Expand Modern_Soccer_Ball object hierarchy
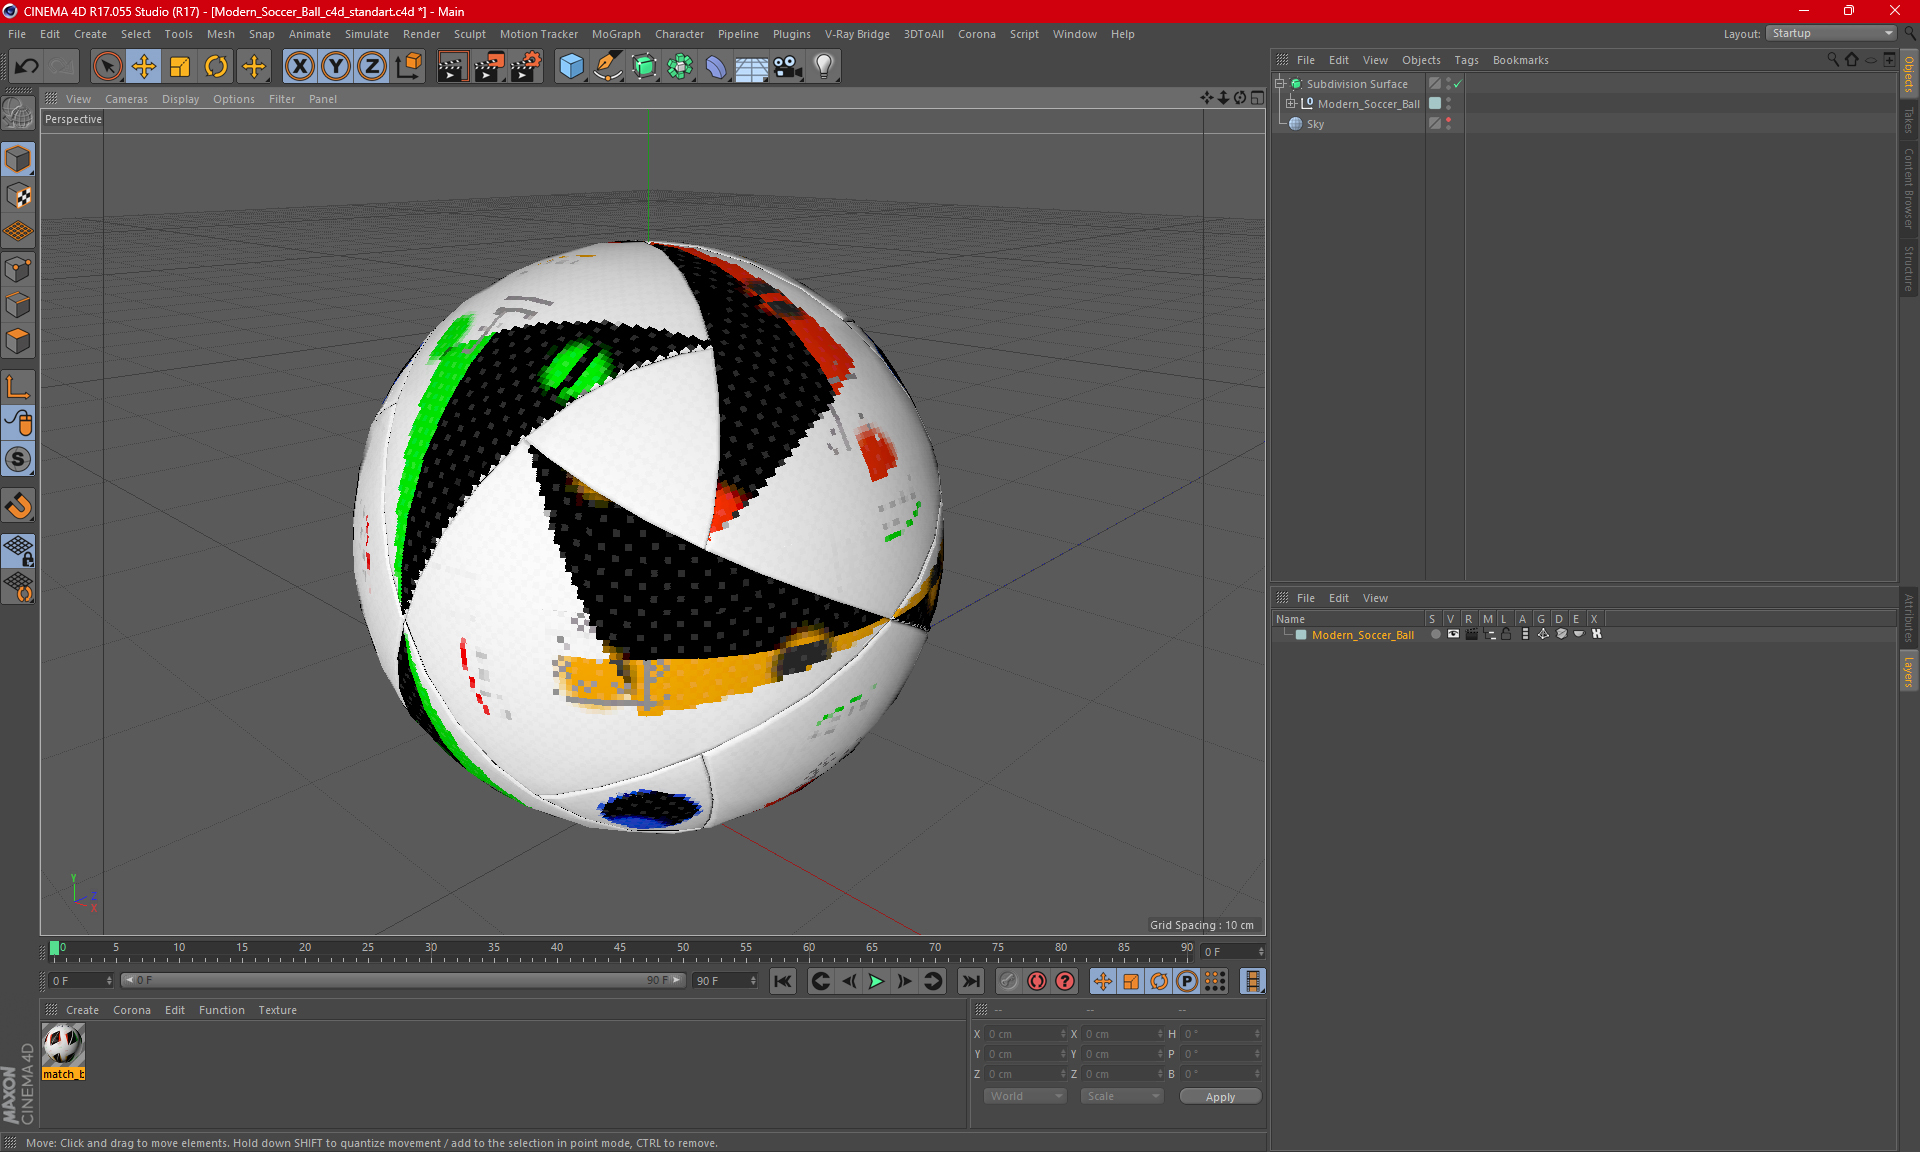Screen dimensions: 1920x1152 point(1291,104)
